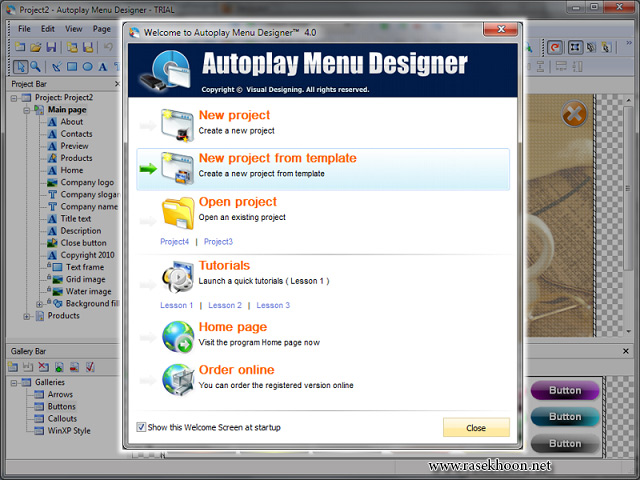The width and height of the screenshot is (640, 480).
Task: Select the letter A text tool
Action: [x=102, y=66]
